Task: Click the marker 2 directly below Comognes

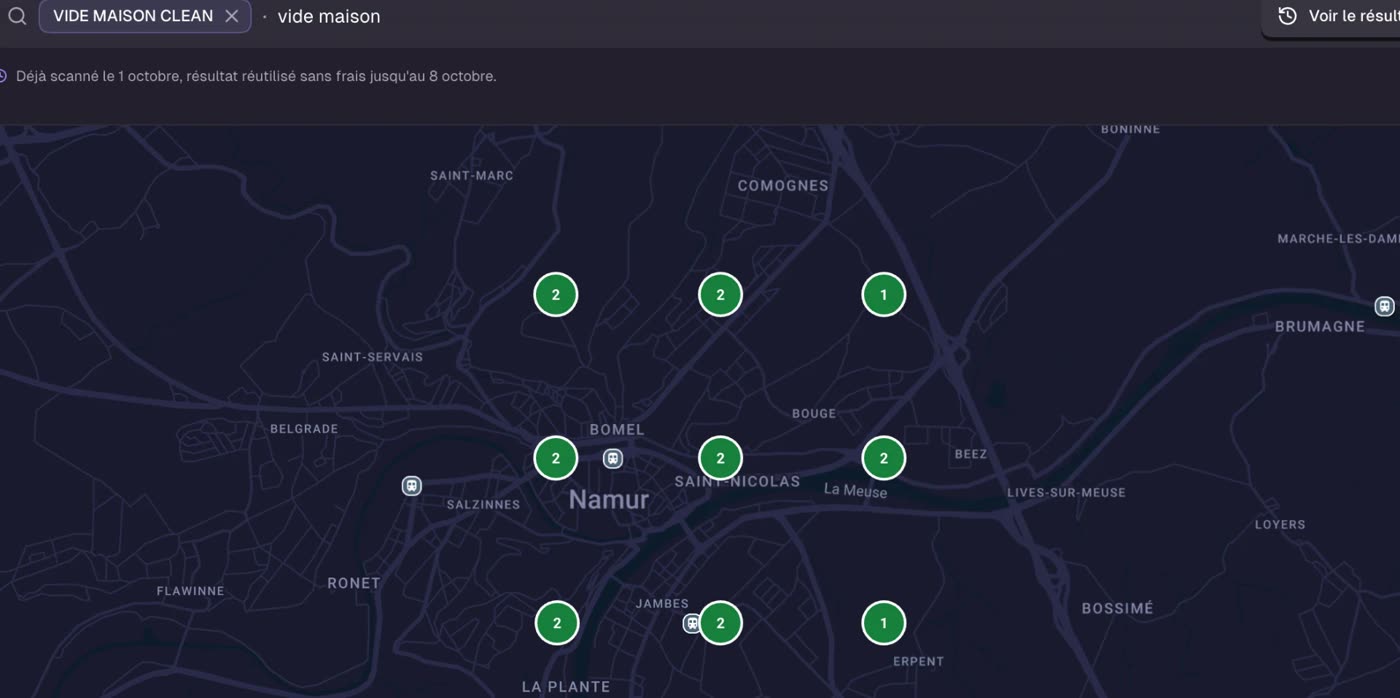Action: 720,294
